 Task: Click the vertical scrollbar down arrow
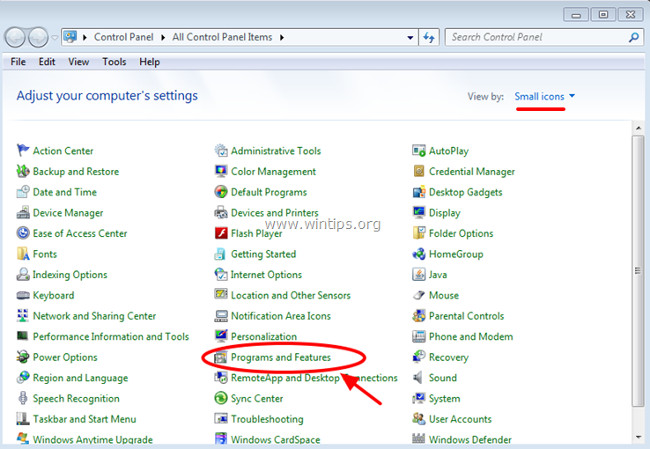[639, 440]
